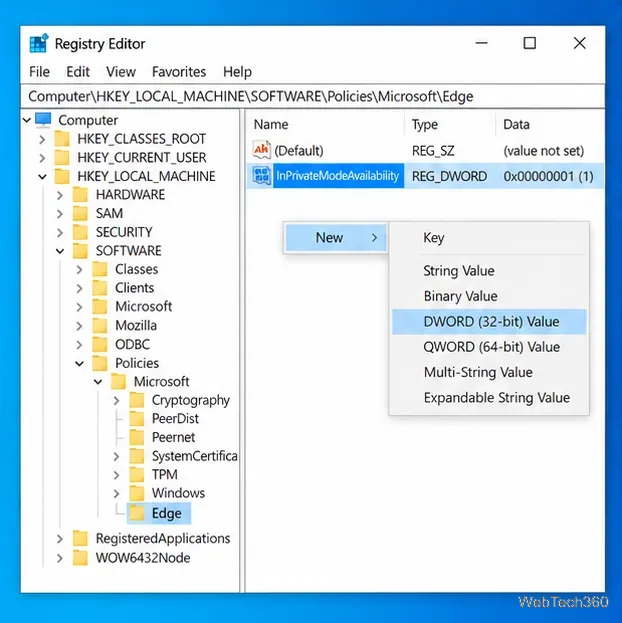
Task: Click the TPM folder icon
Action: coord(137,475)
